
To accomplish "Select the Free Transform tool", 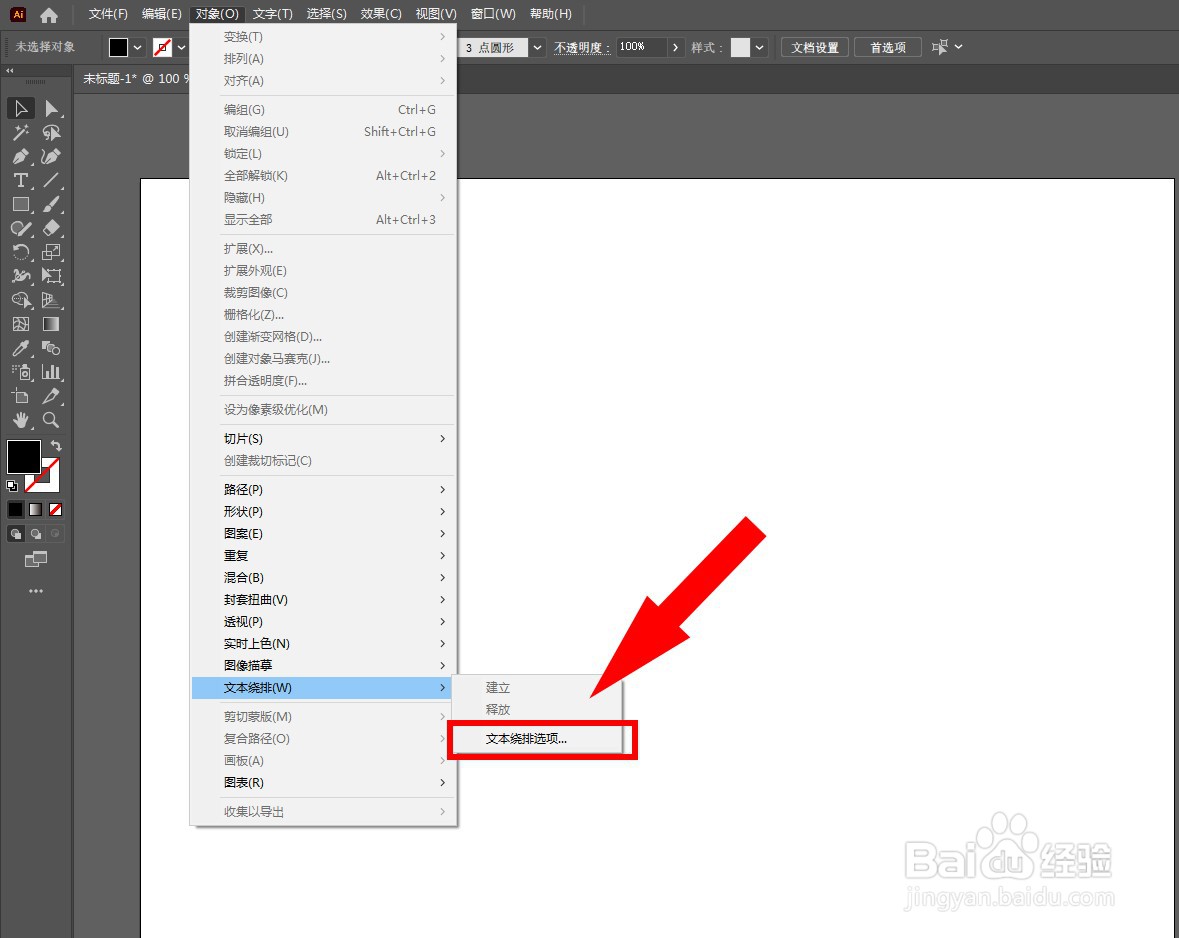I will pos(51,276).
